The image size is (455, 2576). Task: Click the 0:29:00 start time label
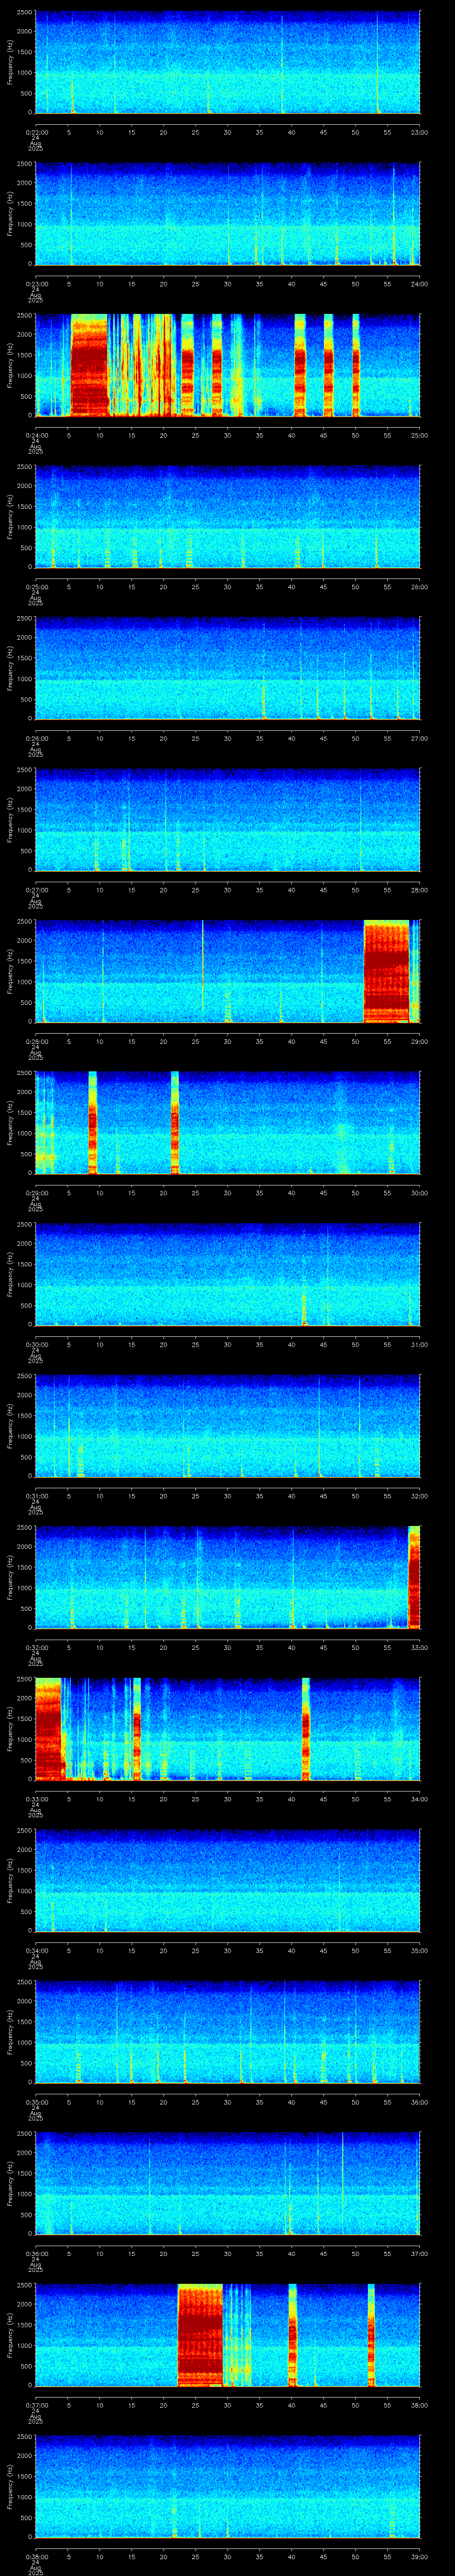click(36, 1193)
